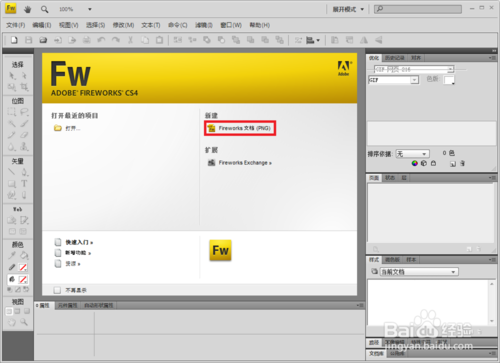This screenshot has height=363, width=500.
Task: Create a new Fireworks 文档 (PNG)
Action: click(240, 128)
